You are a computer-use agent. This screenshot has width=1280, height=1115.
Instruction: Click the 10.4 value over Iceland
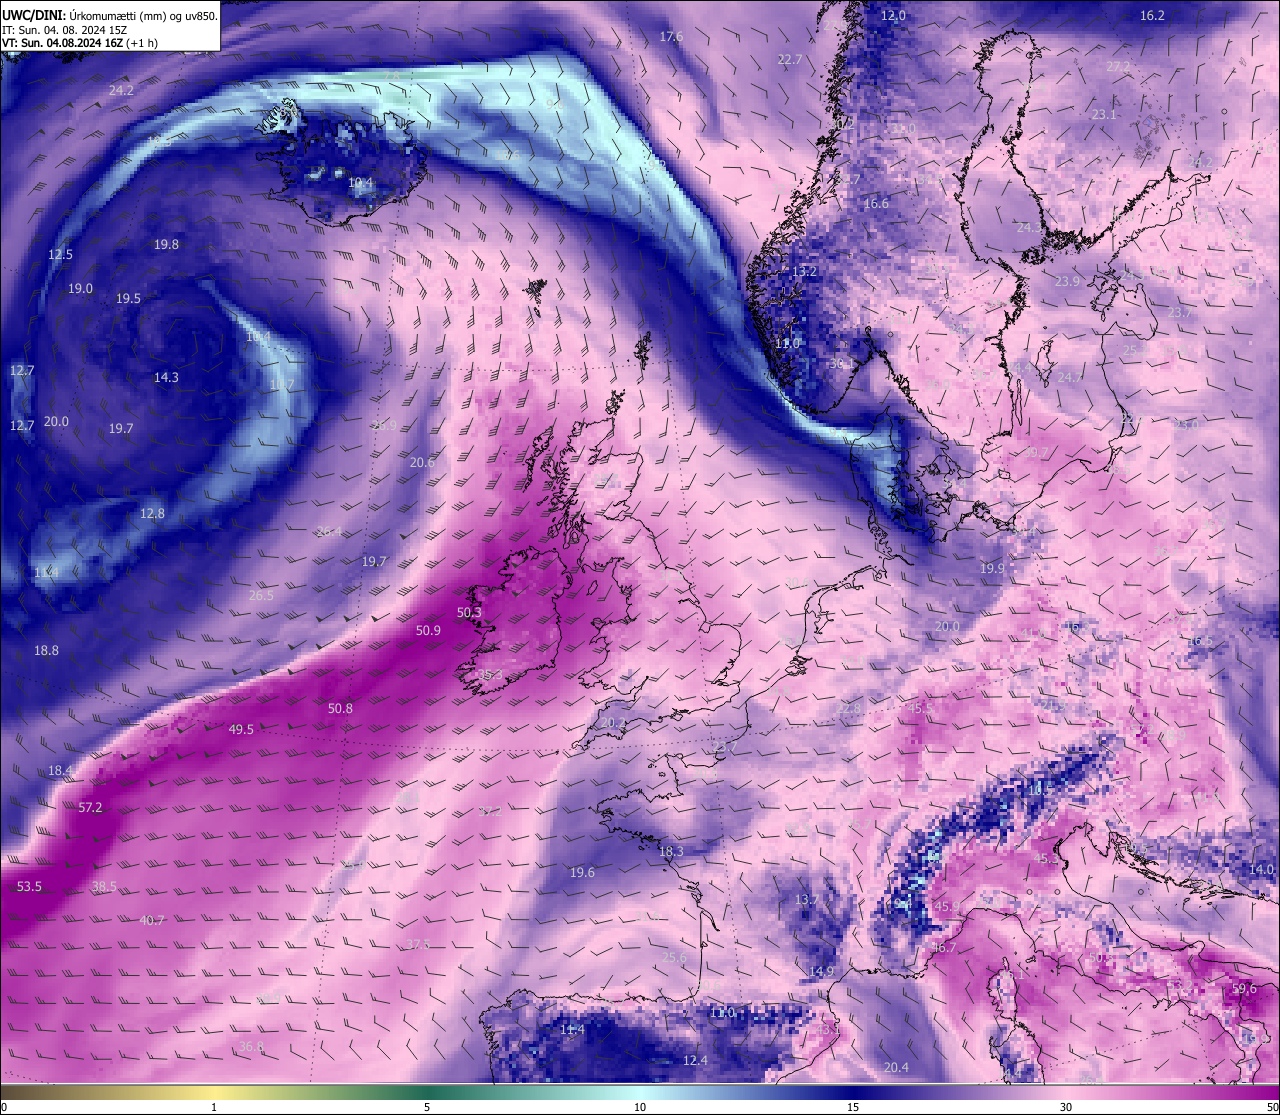tap(360, 183)
